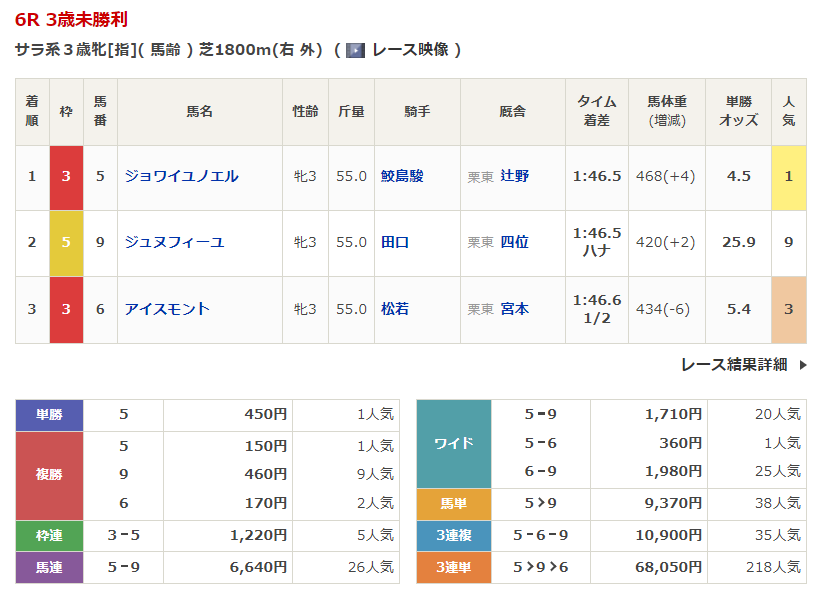Open the レース映像 race video link

[x=410, y=50]
